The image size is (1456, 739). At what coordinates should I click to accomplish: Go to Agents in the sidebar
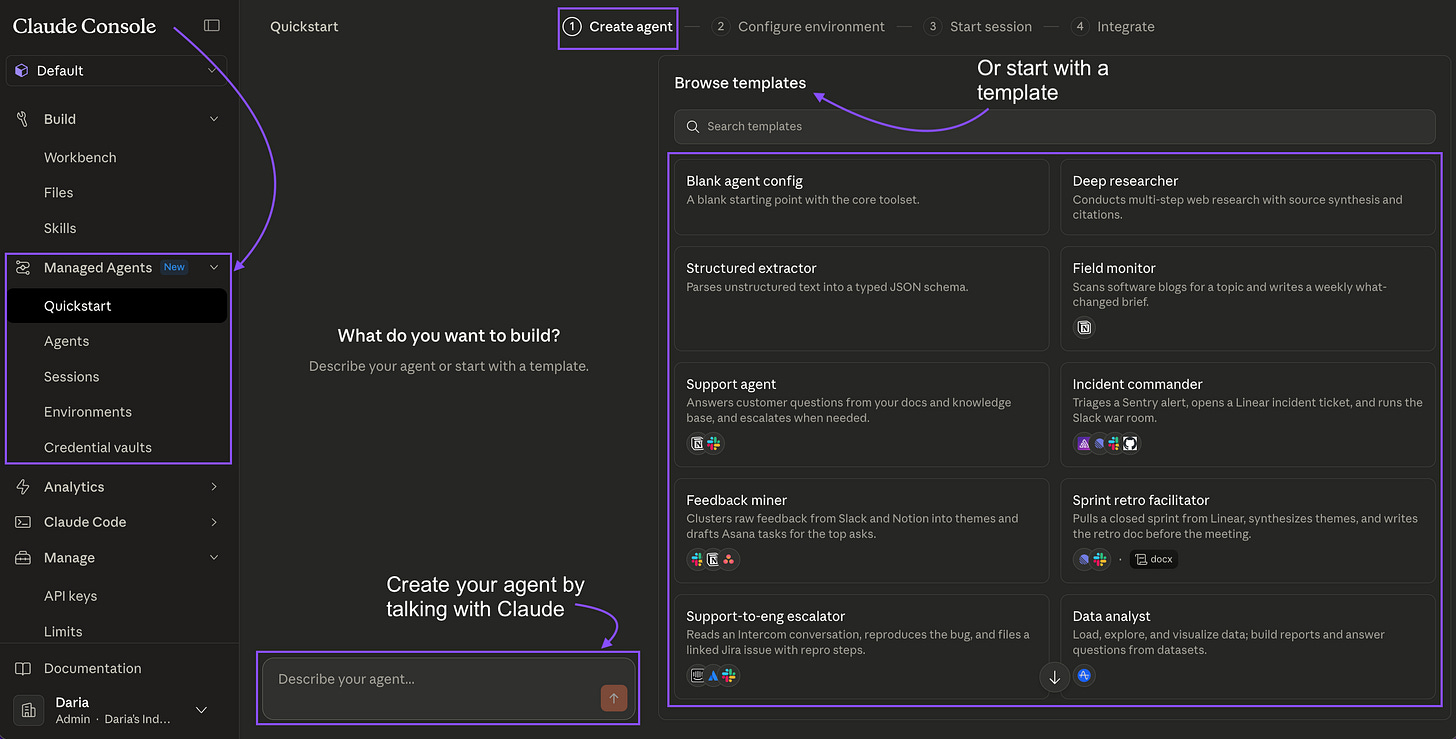pos(66,341)
